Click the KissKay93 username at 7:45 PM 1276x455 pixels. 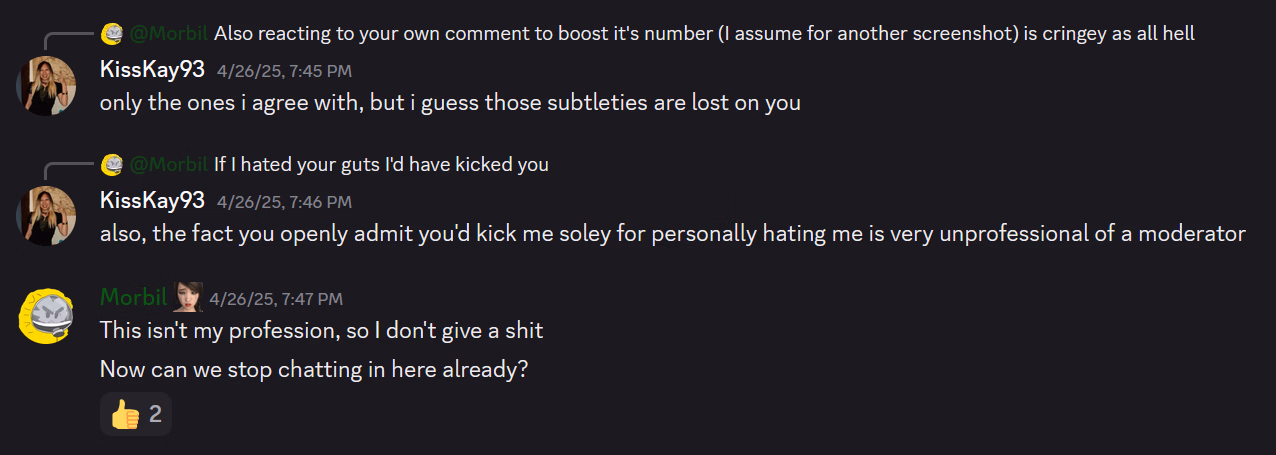152,70
